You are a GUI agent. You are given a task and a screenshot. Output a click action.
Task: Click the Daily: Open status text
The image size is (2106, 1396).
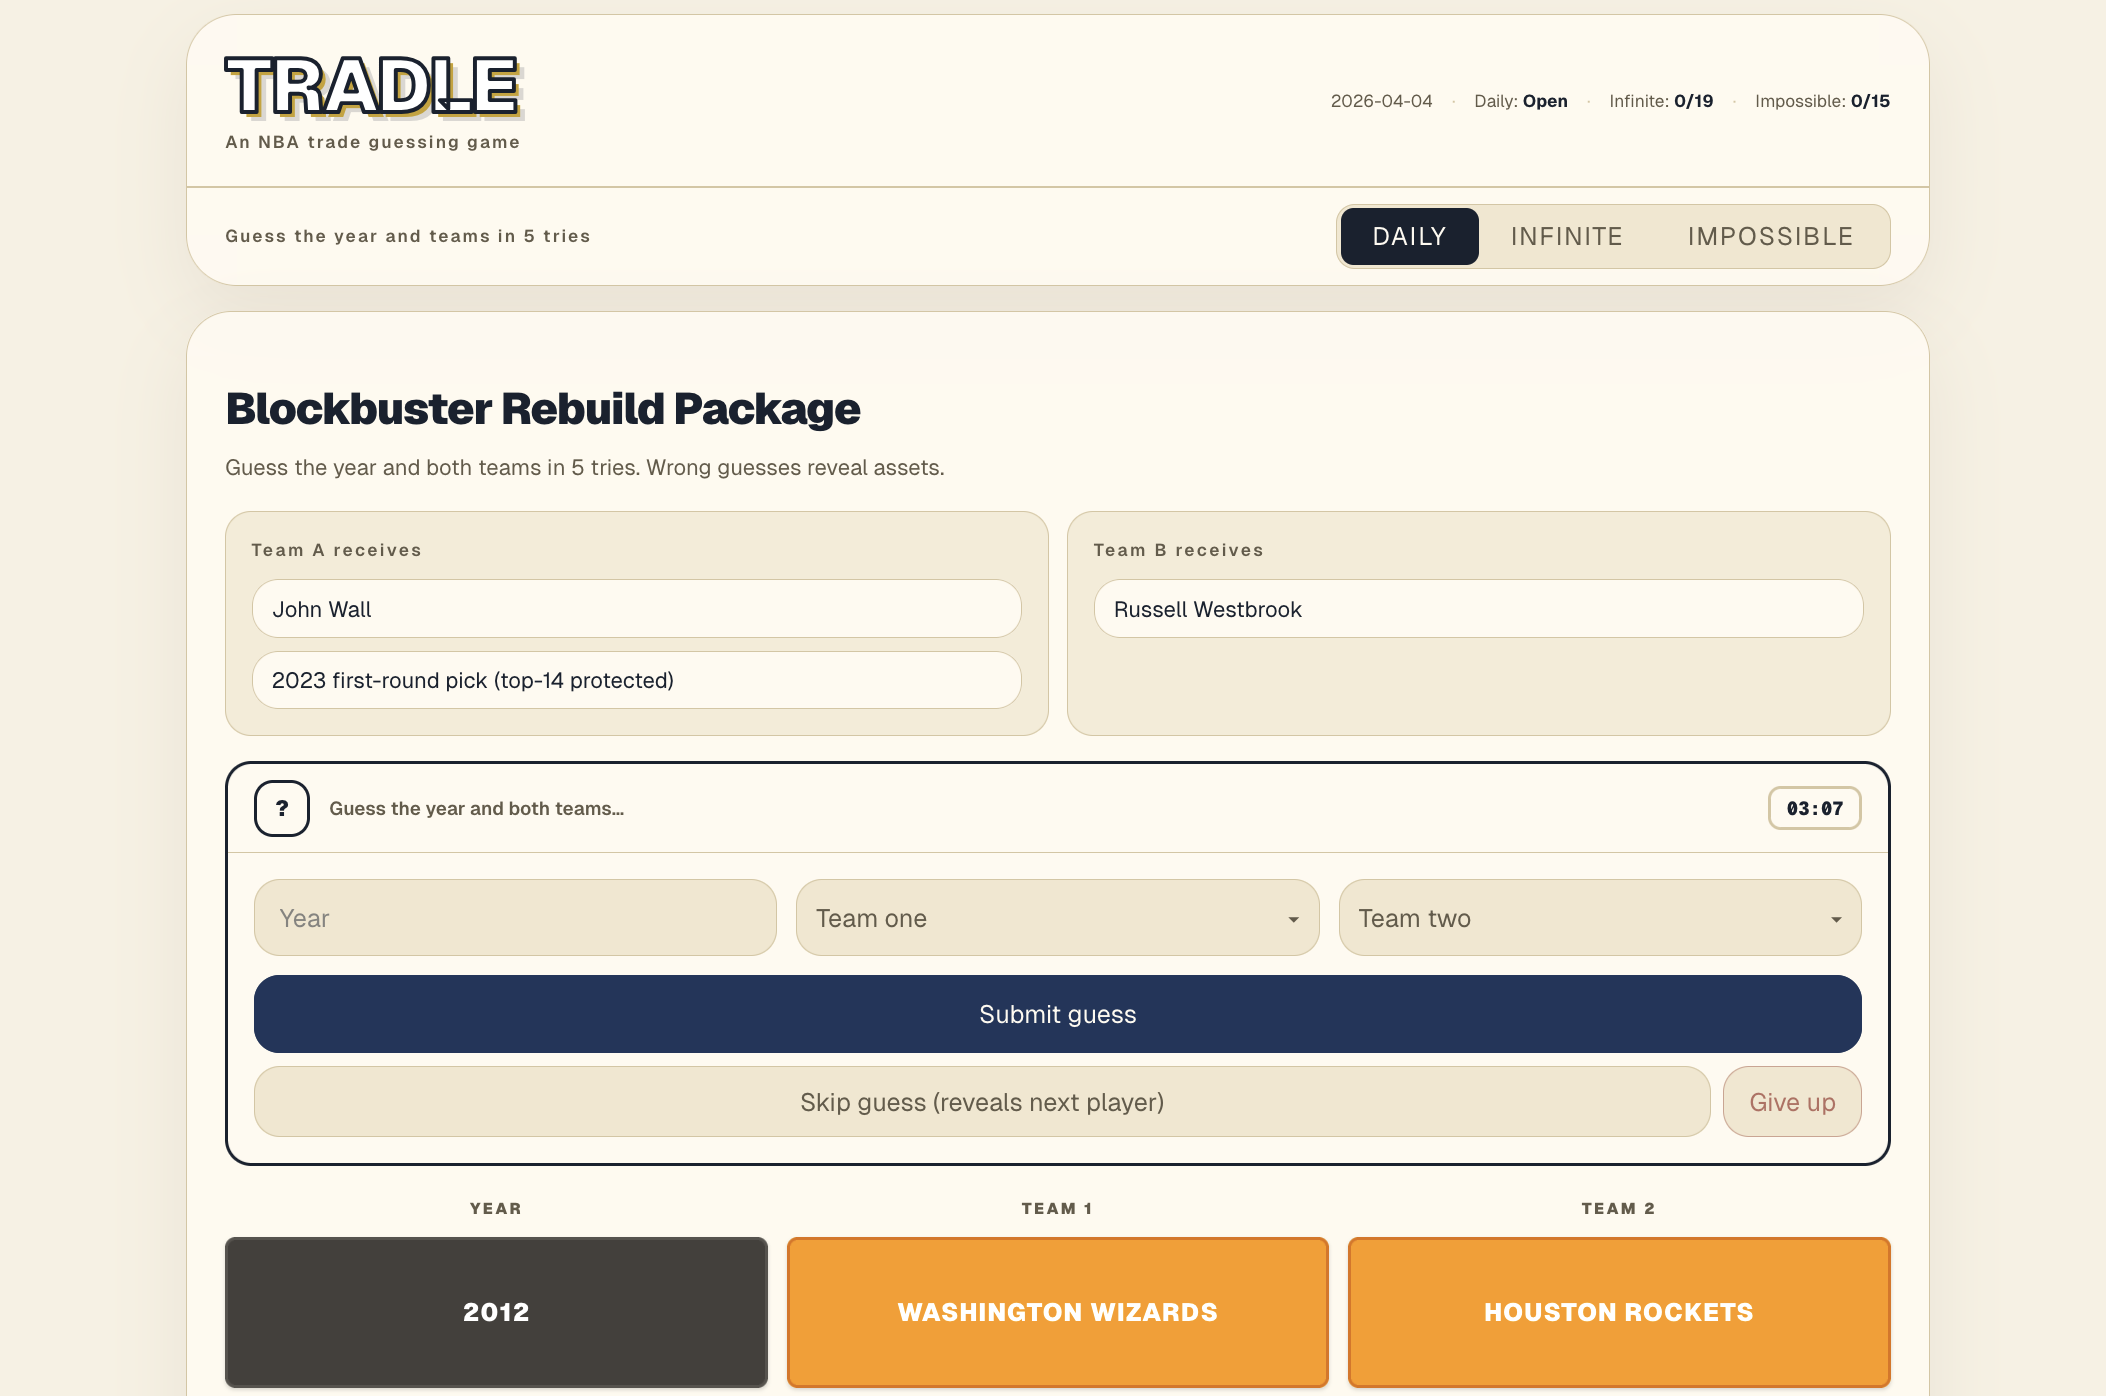click(1520, 101)
